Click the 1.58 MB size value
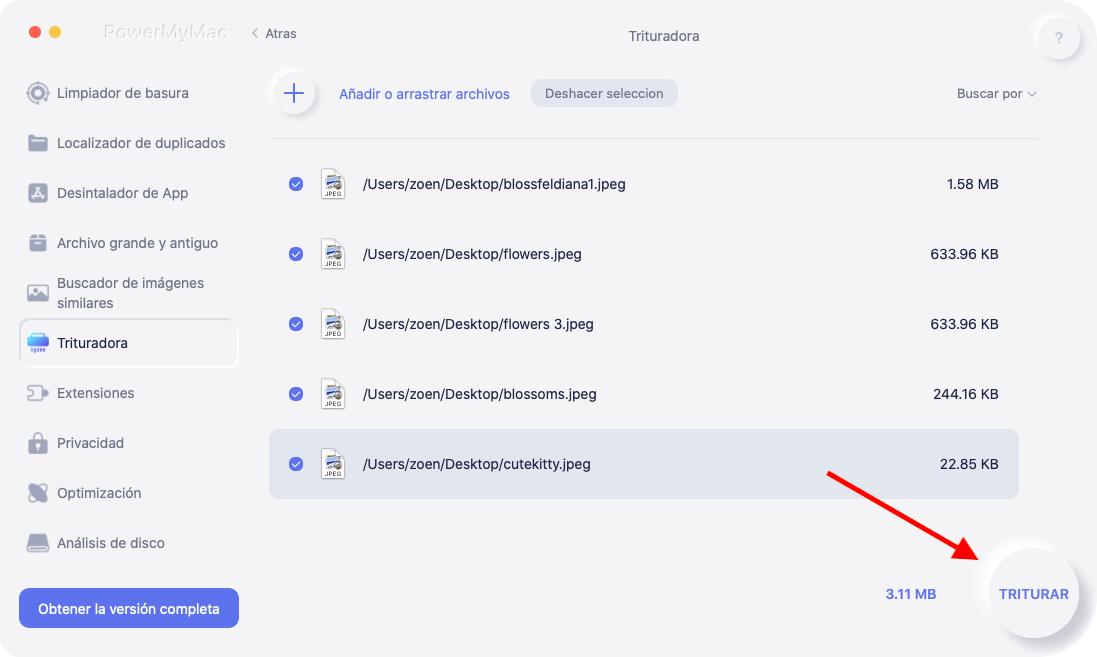The width and height of the screenshot is (1097, 657). point(972,184)
